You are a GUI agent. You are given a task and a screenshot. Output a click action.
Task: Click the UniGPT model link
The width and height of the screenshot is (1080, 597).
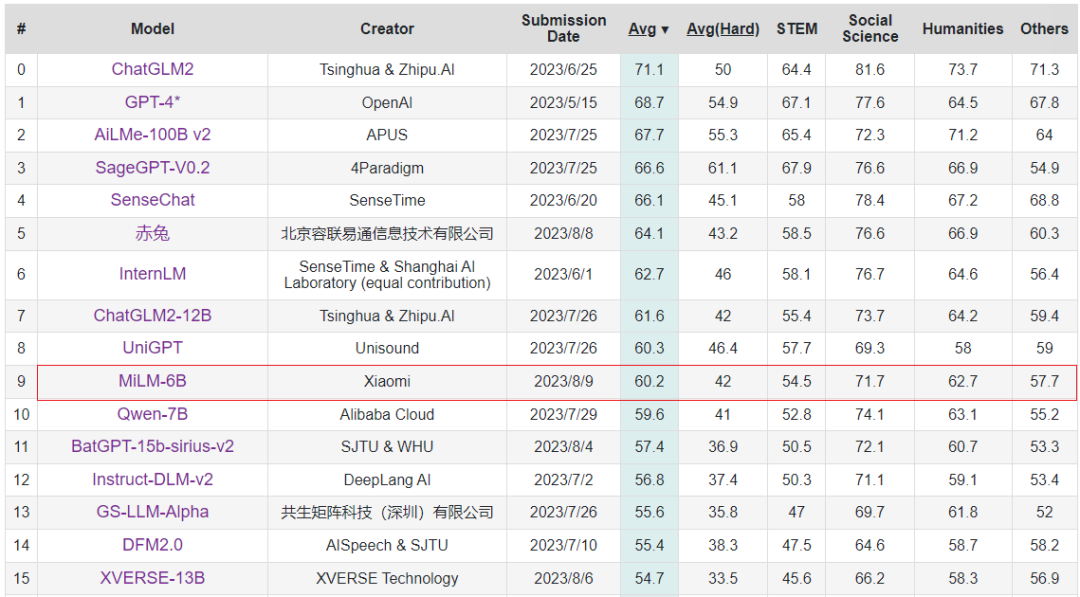152,348
